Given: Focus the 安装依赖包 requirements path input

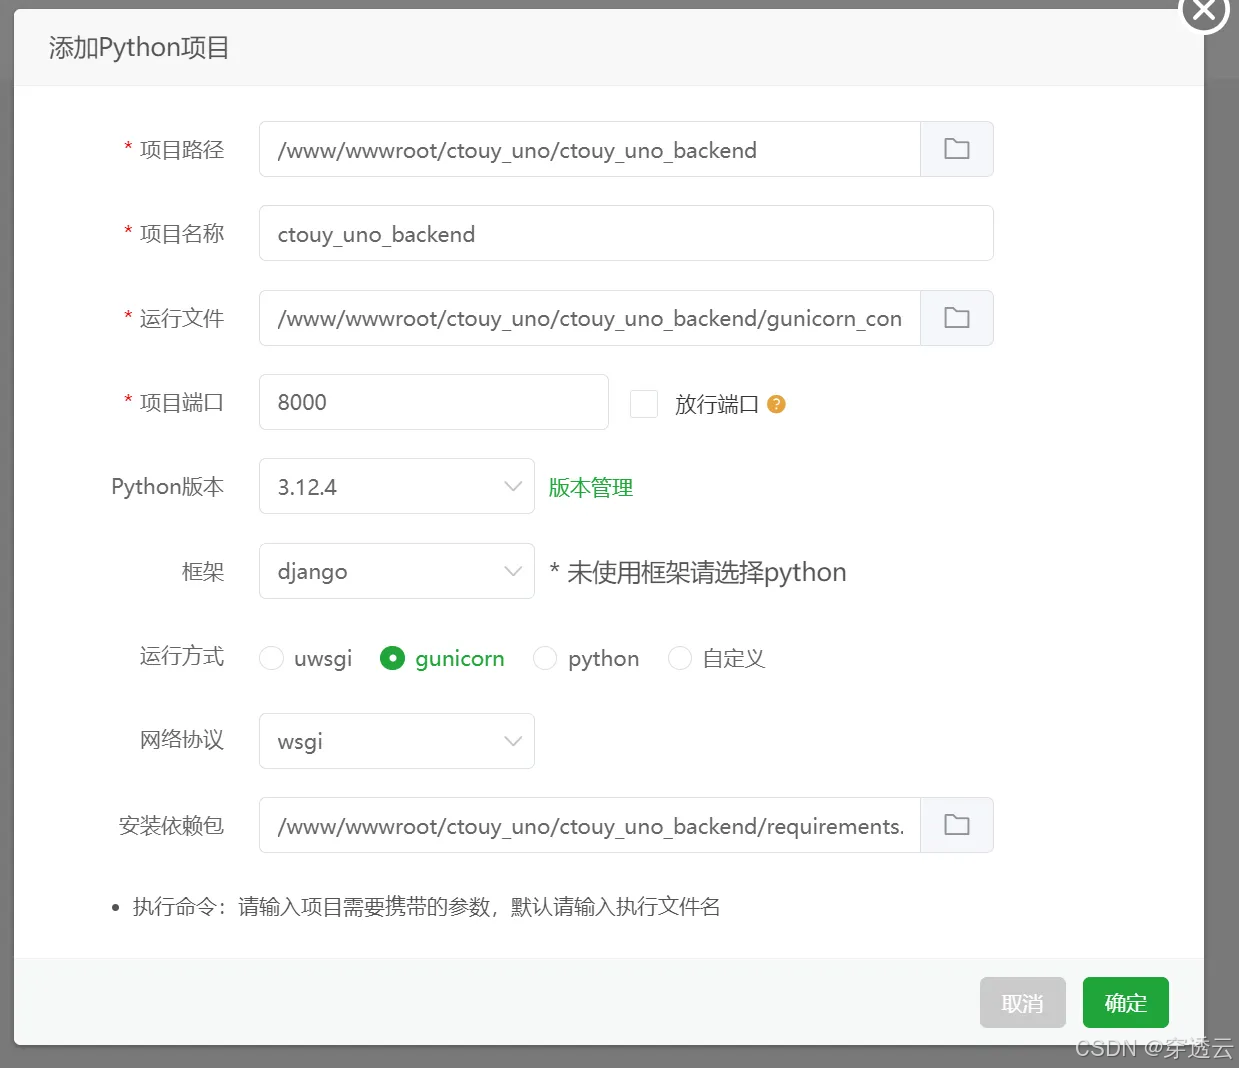Looking at the screenshot, I should point(590,825).
